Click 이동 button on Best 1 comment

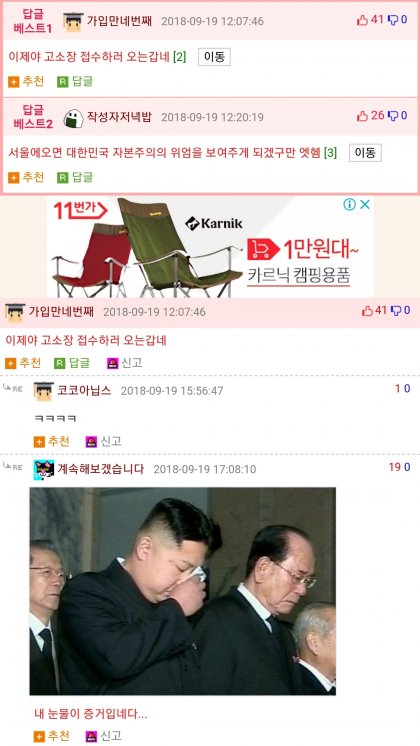click(214, 57)
